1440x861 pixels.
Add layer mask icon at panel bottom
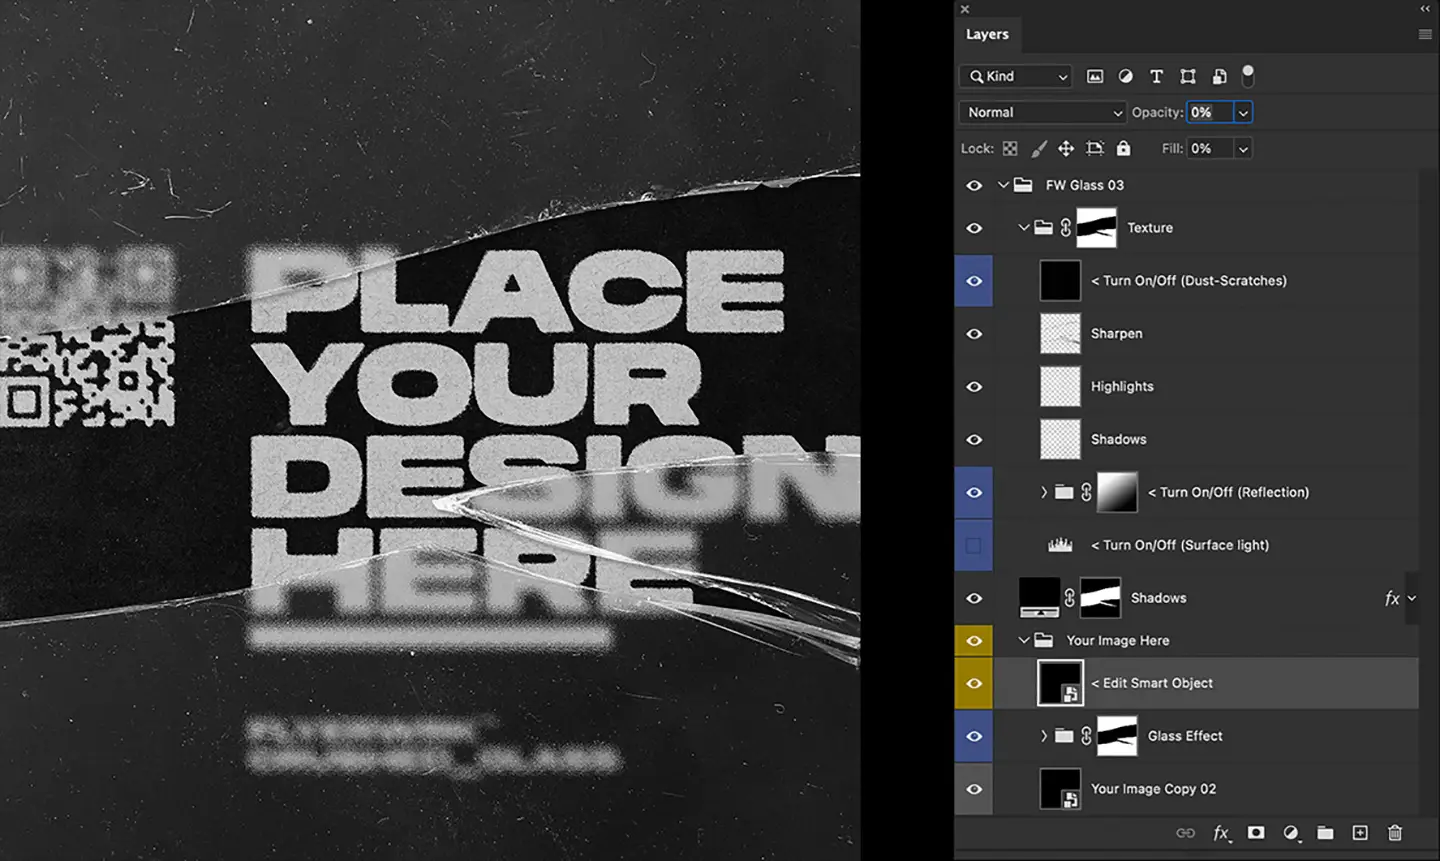point(1256,833)
